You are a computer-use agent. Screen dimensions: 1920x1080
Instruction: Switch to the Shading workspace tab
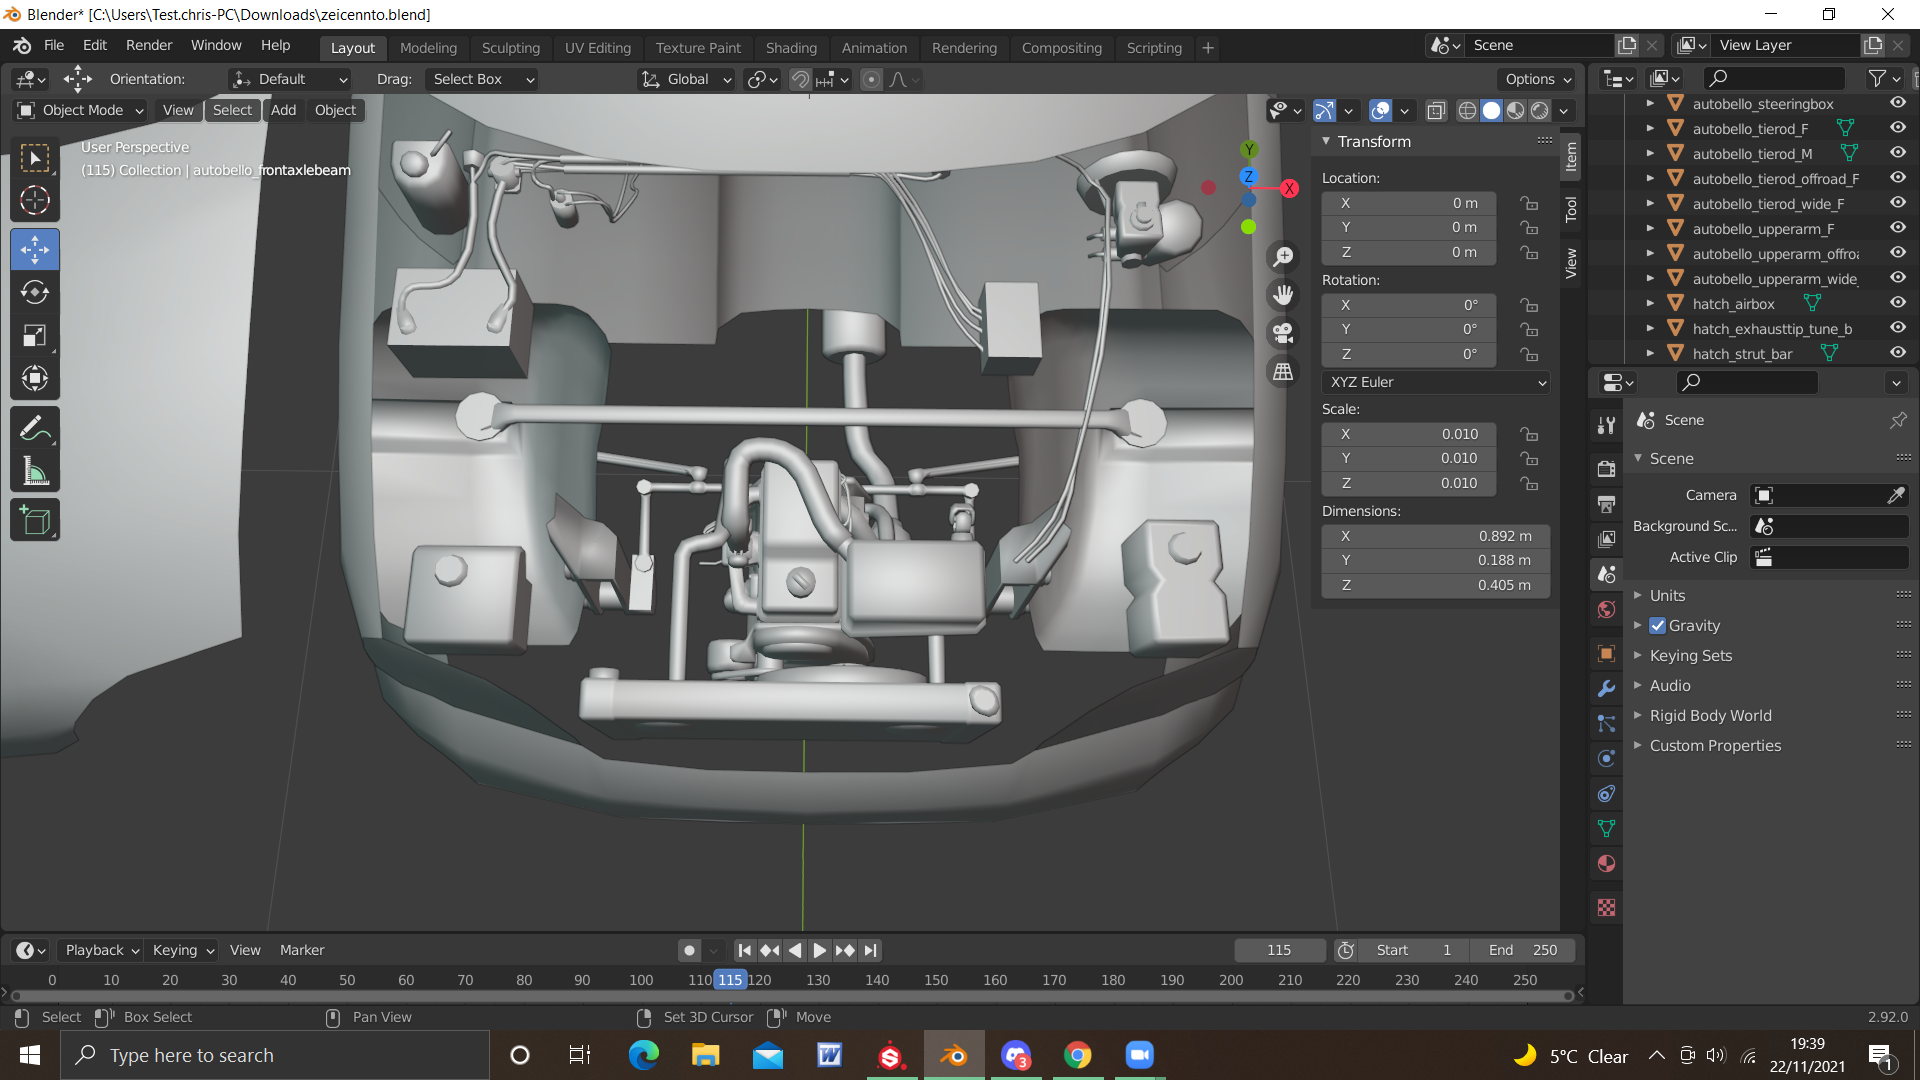pyautogui.click(x=790, y=47)
